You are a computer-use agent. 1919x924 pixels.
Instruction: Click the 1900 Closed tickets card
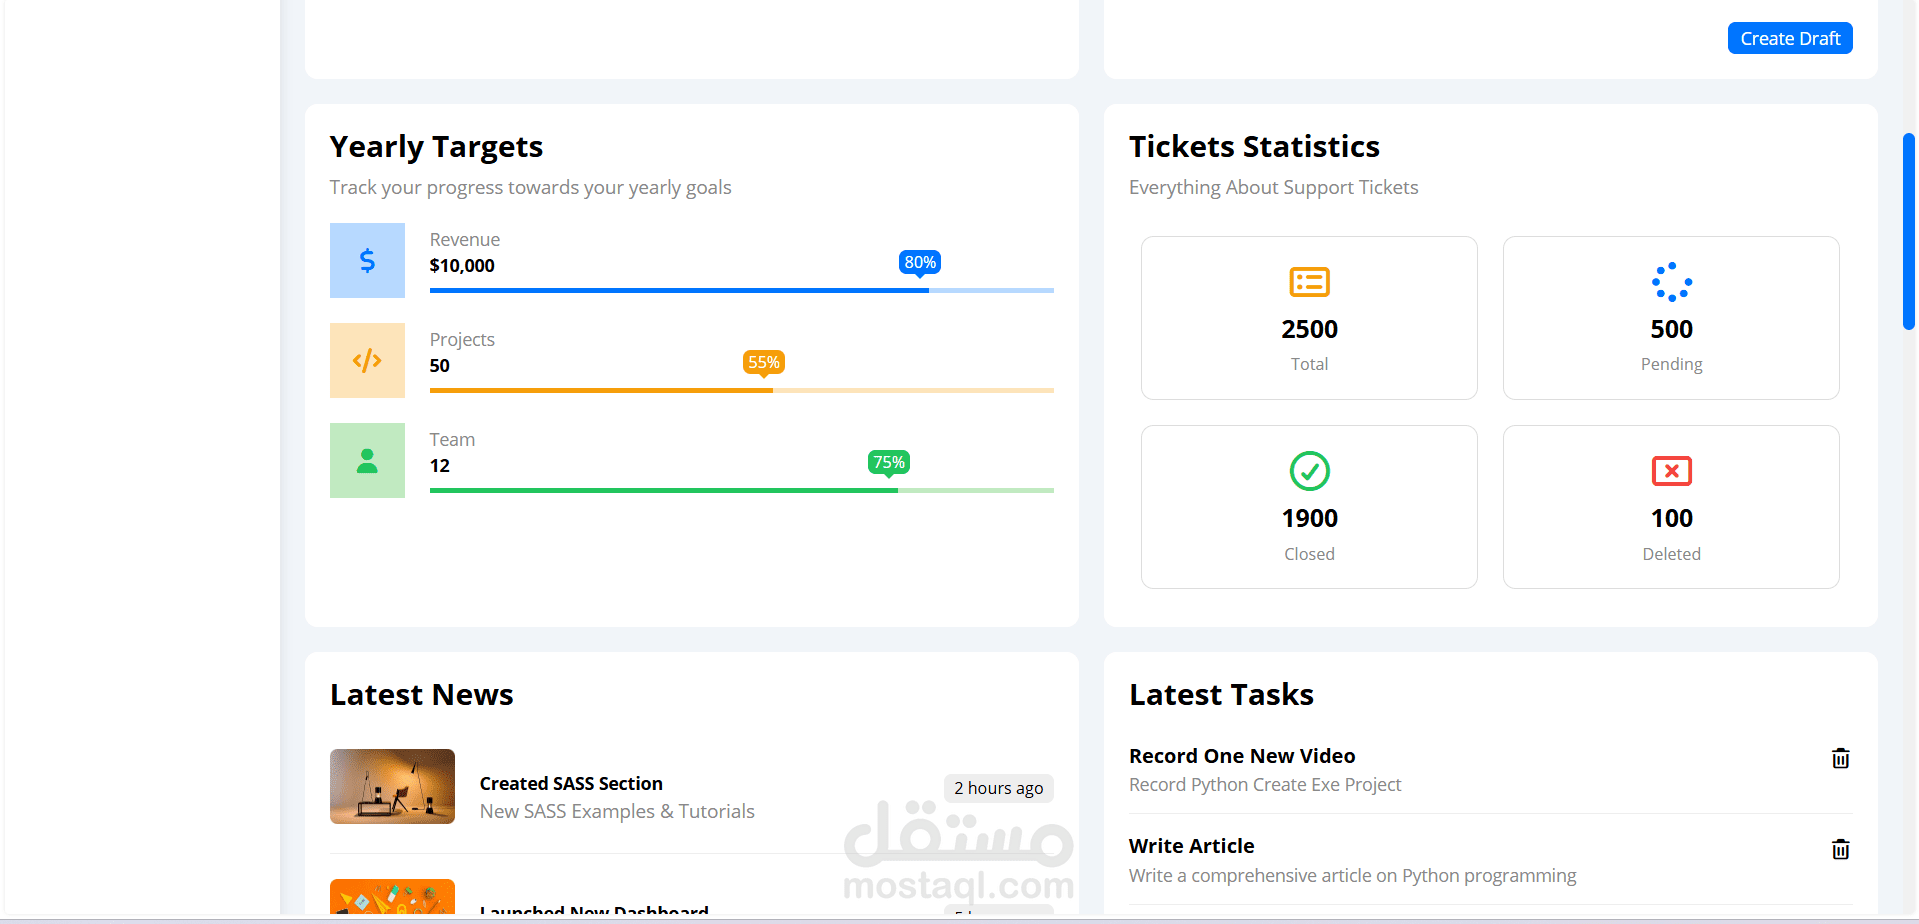coord(1309,507)
